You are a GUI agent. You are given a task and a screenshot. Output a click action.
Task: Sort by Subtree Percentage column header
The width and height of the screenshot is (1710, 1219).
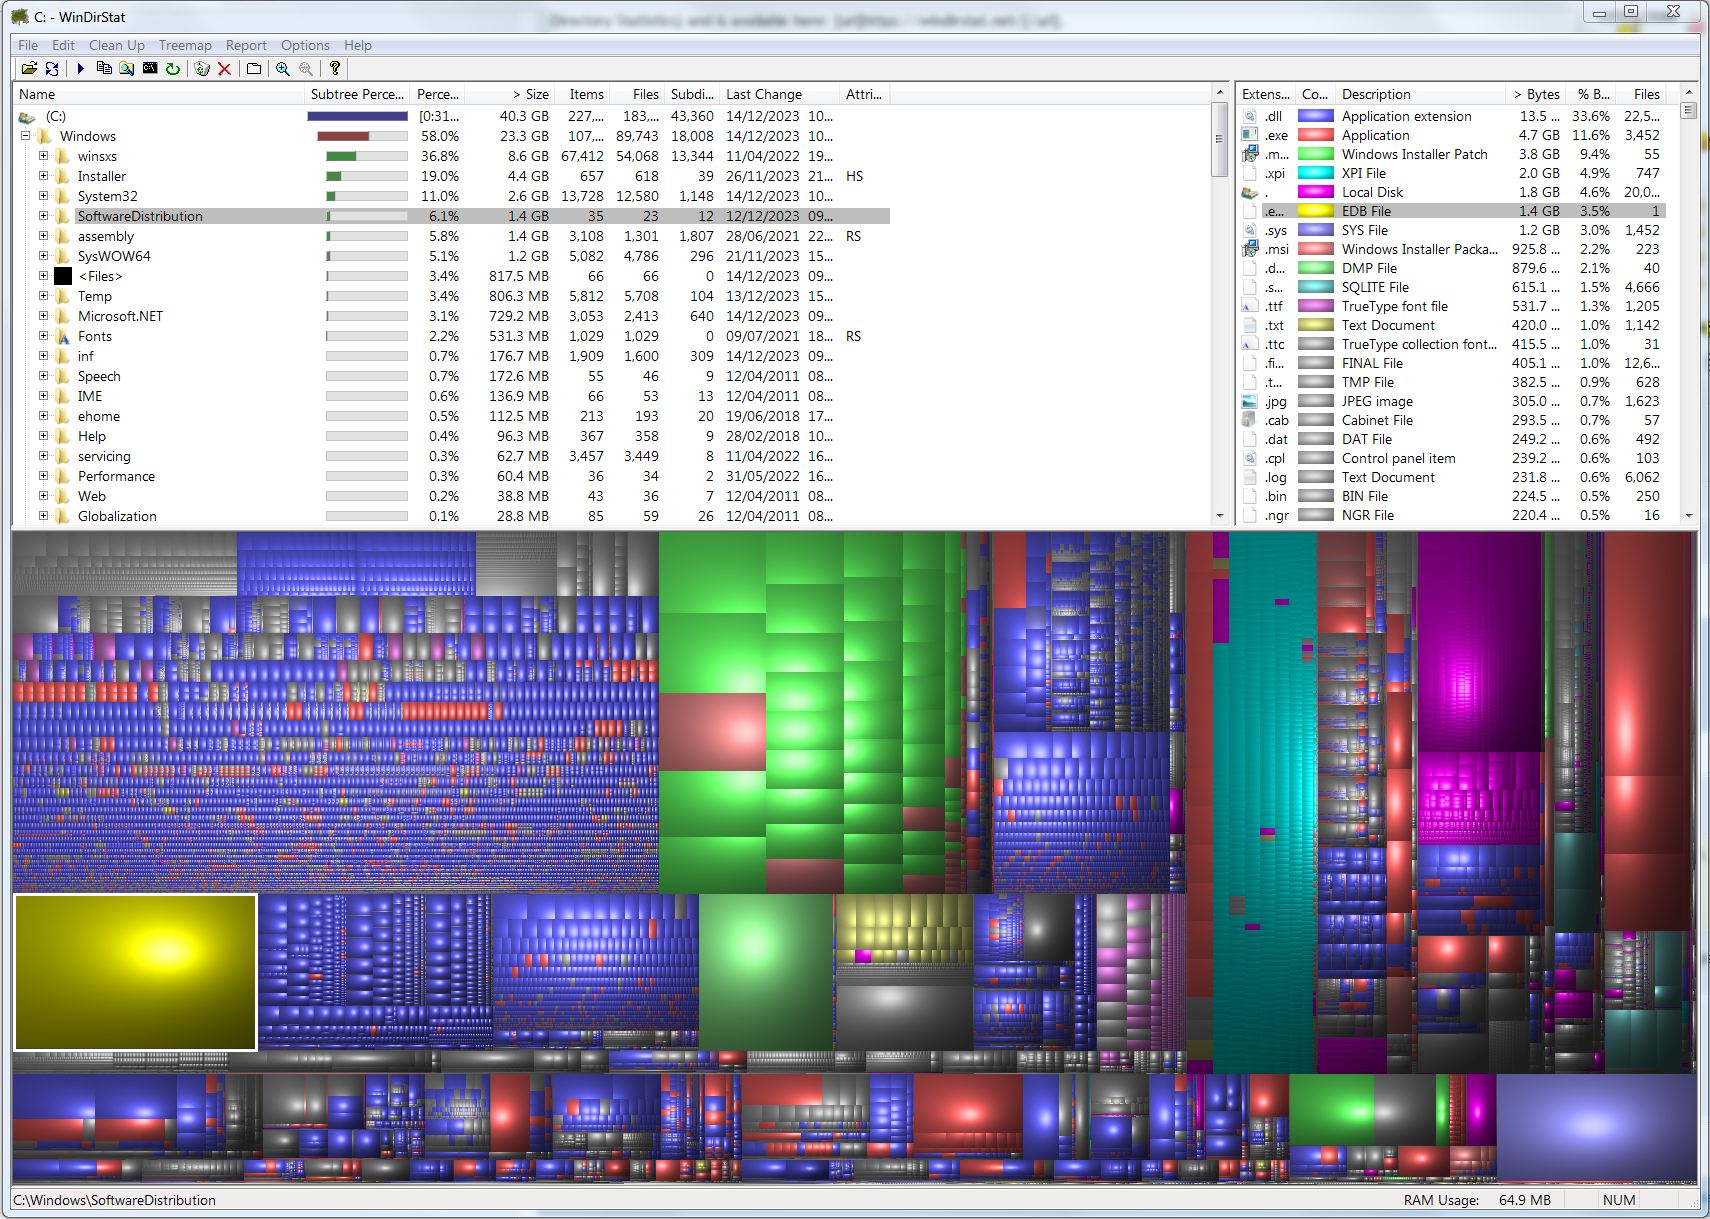pos(357,94)
